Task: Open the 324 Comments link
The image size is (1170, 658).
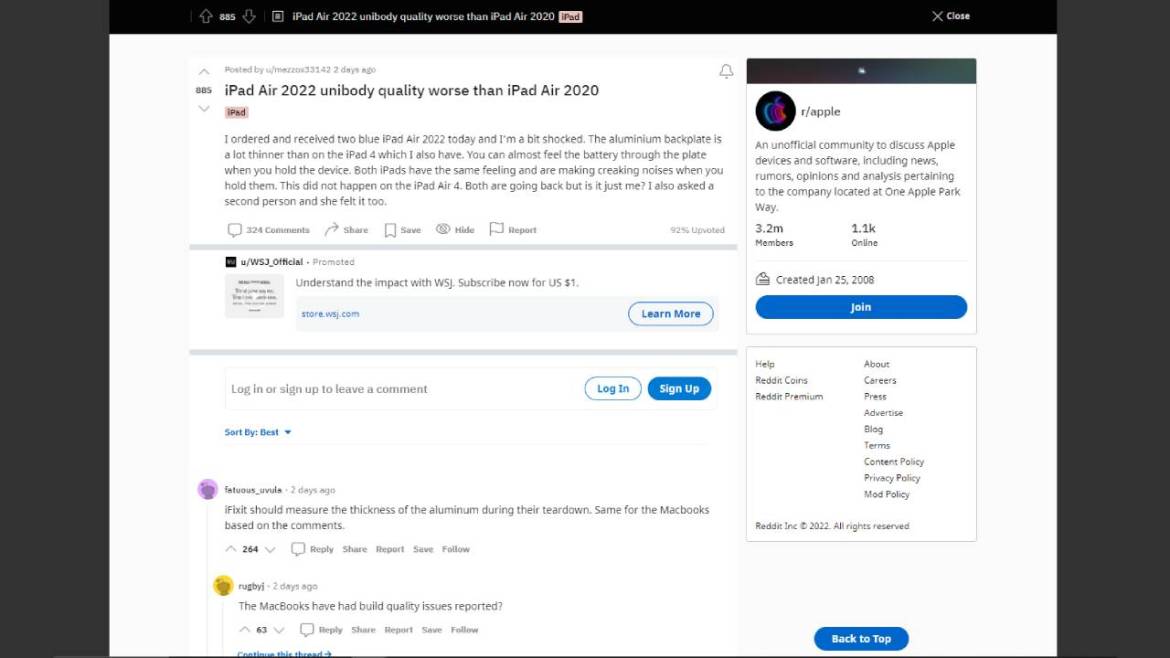Action: click(x=269, y=230)
